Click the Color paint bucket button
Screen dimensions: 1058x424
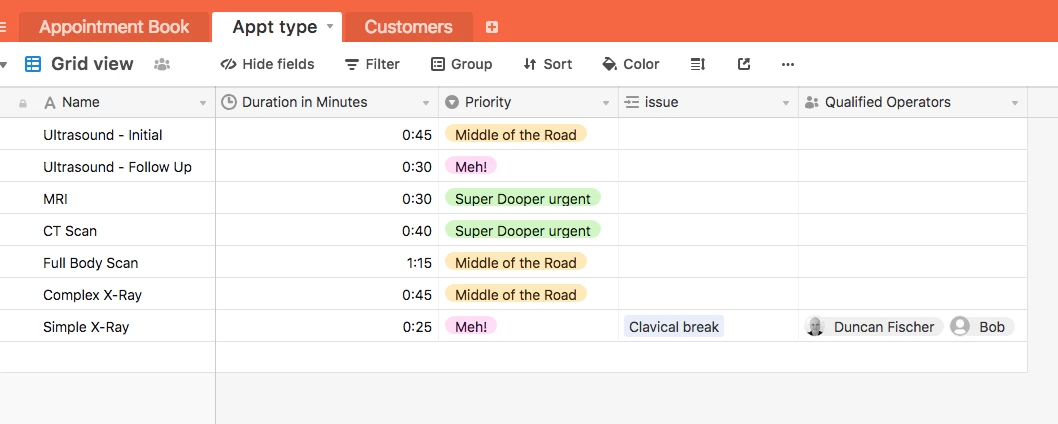(630, 64)
